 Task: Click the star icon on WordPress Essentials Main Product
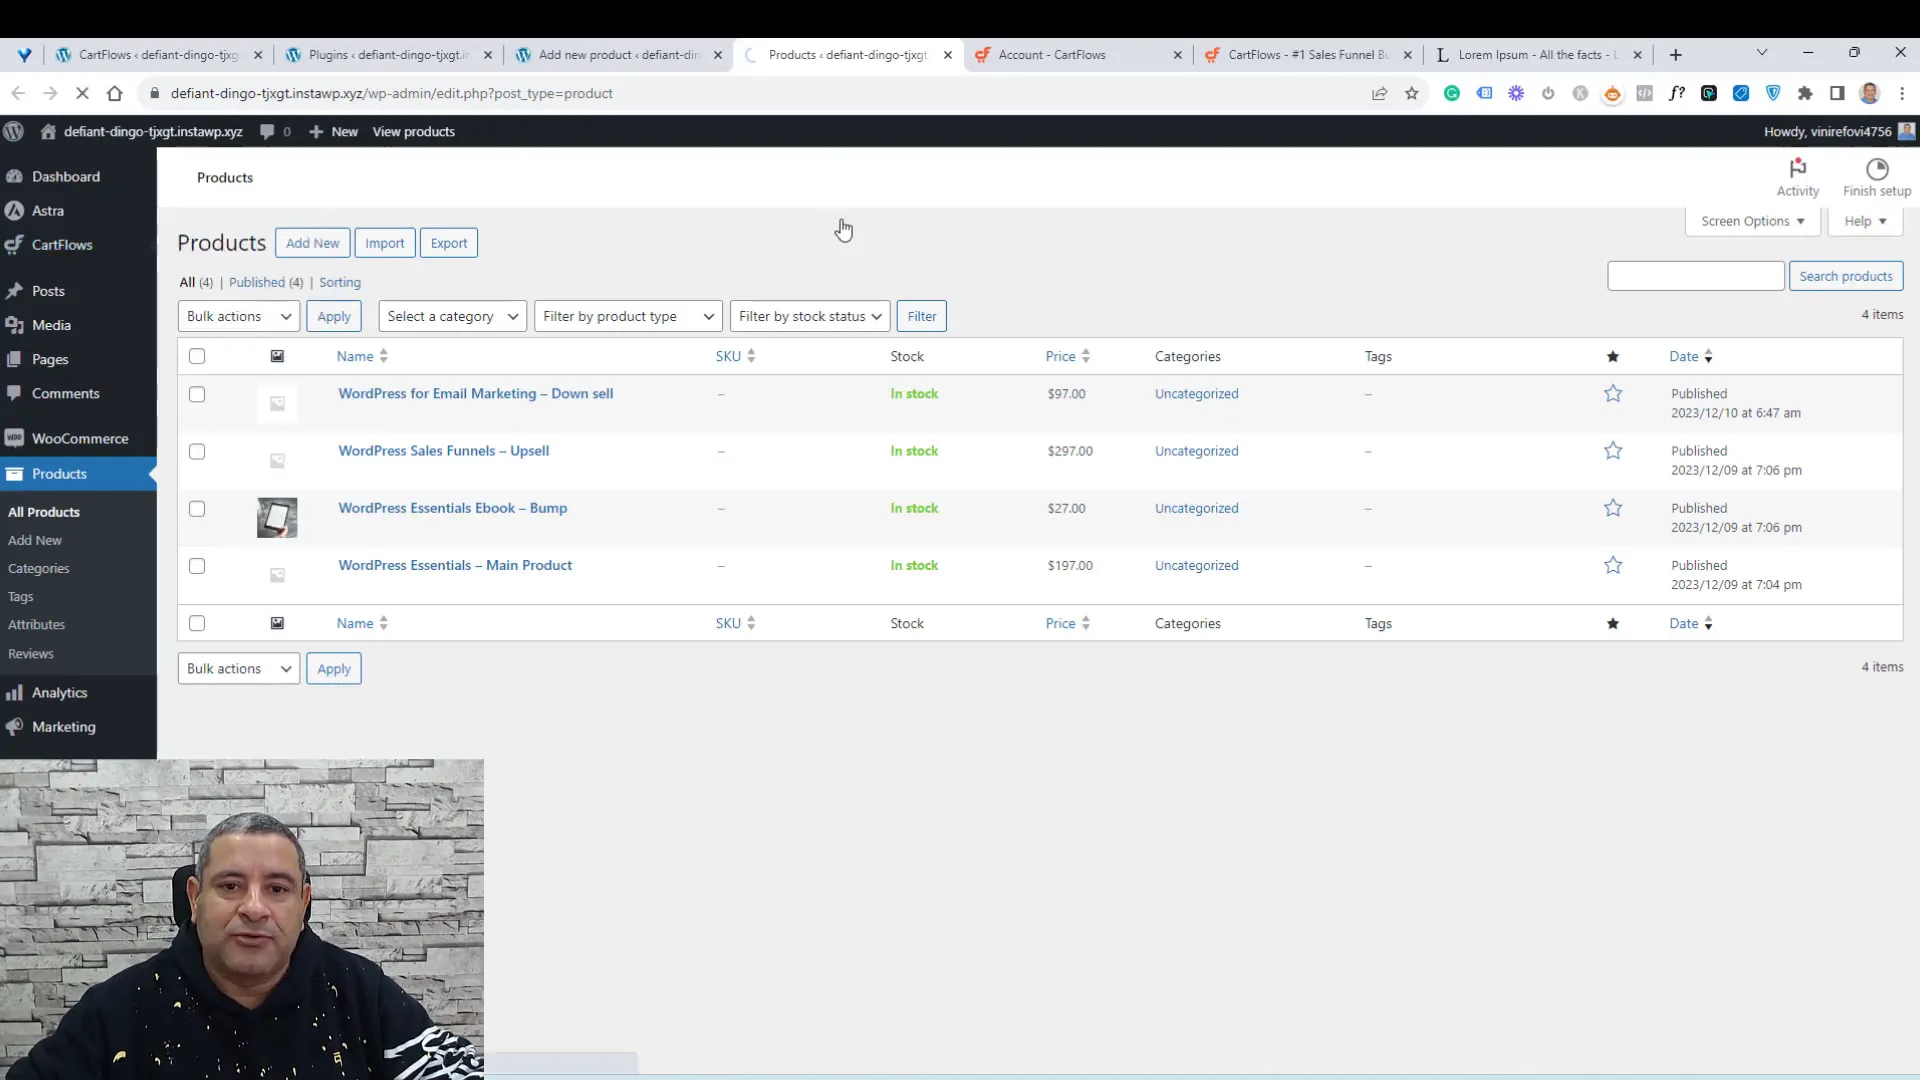(1613, 564)
